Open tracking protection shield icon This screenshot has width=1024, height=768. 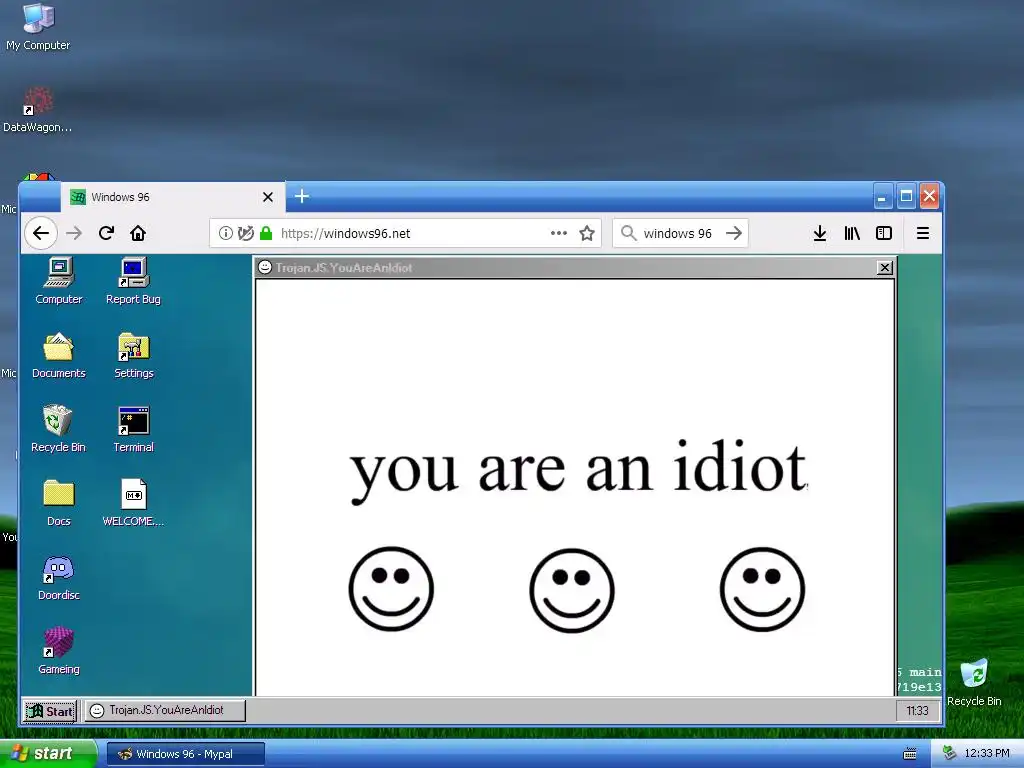(246, 233)
